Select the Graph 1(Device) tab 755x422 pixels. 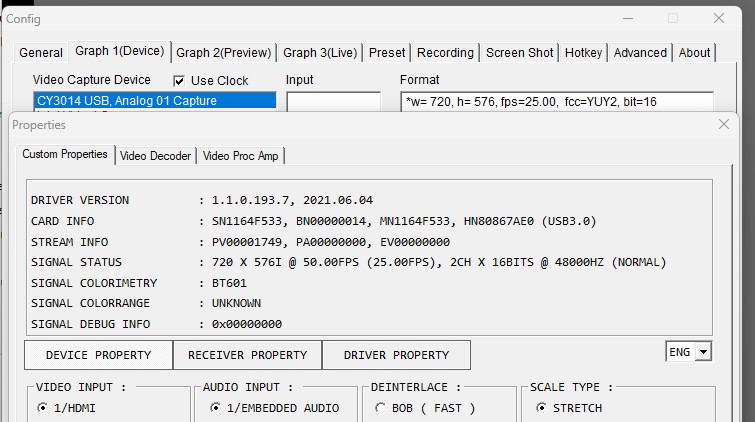(x=119, y=51)
